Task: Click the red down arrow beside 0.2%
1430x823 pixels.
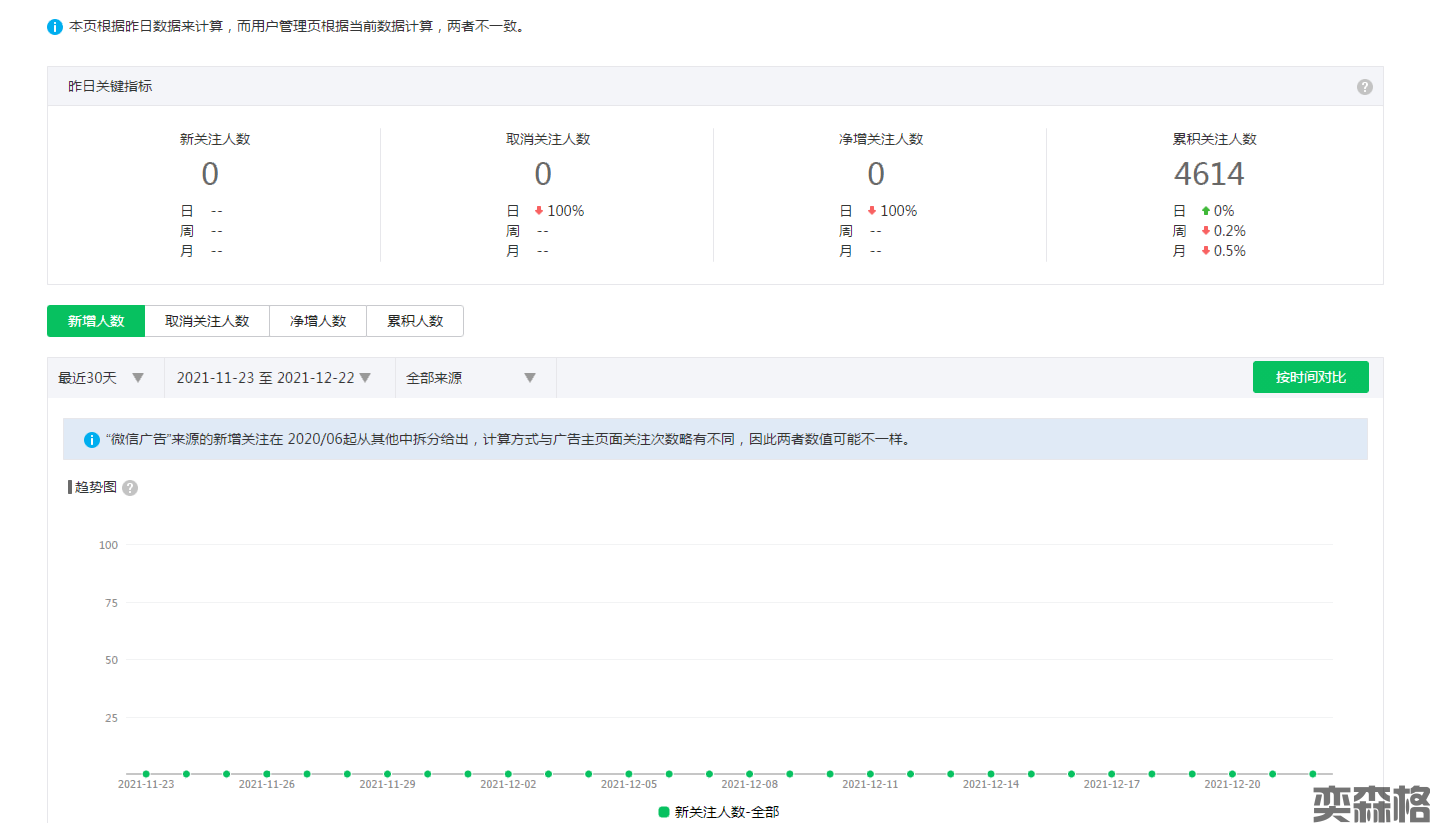Action: 1205,231
